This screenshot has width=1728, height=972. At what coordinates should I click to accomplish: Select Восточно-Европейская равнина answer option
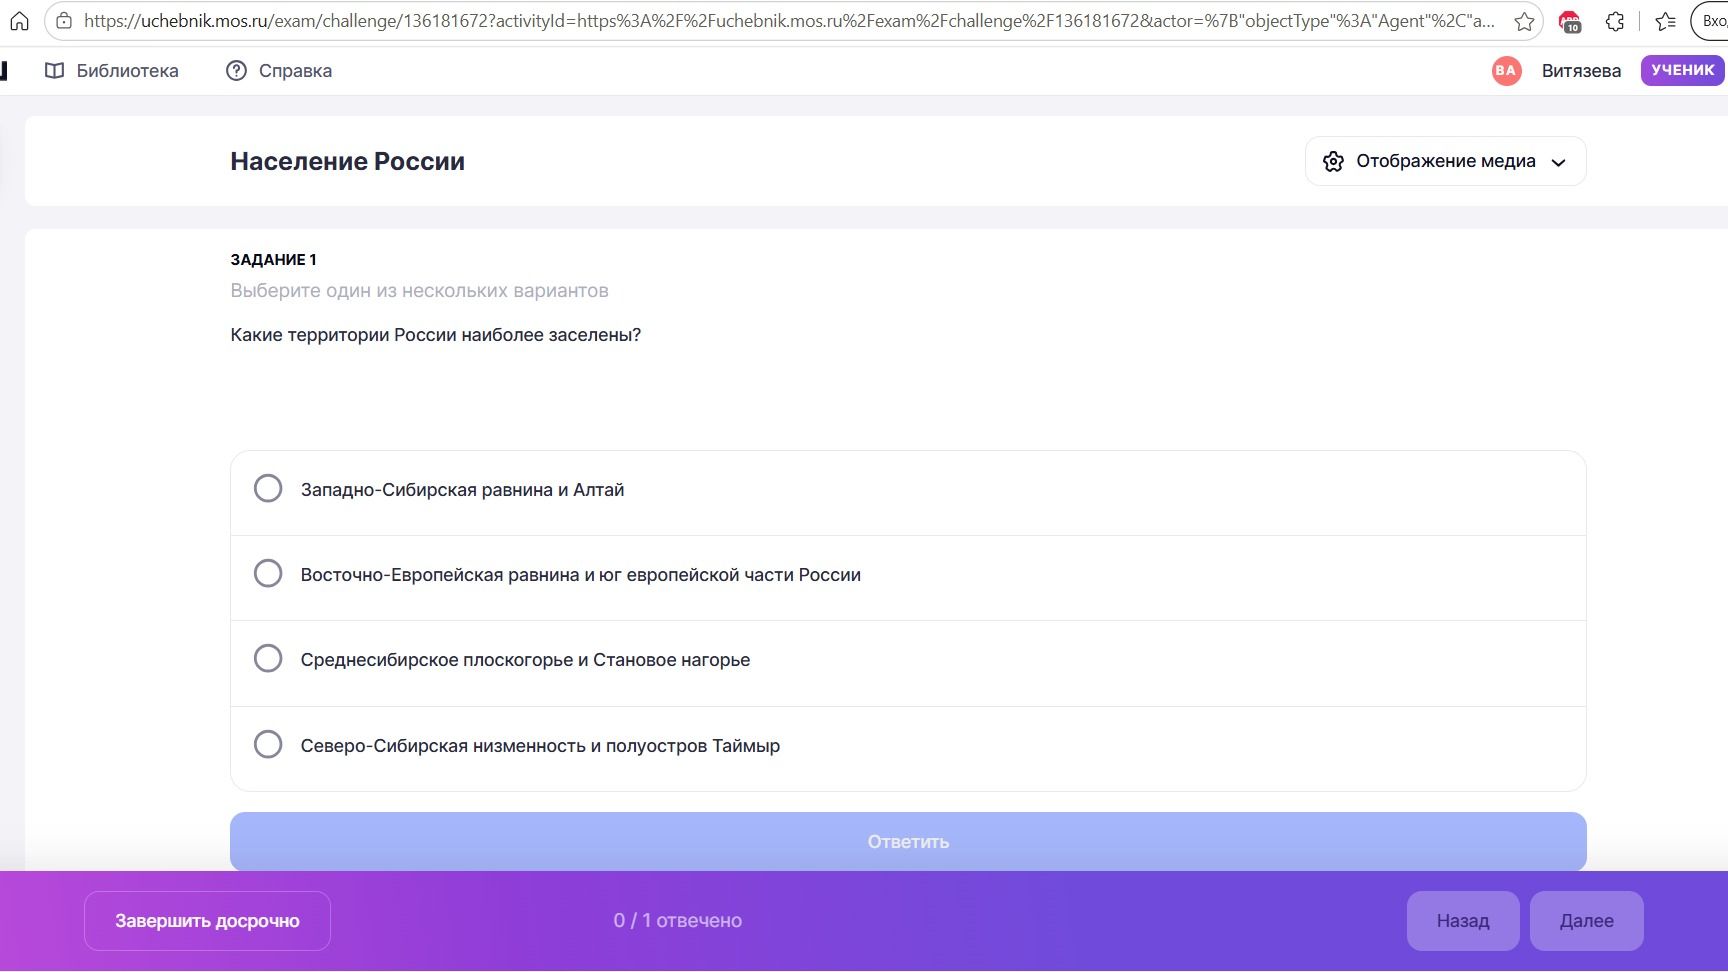[908, 575]
